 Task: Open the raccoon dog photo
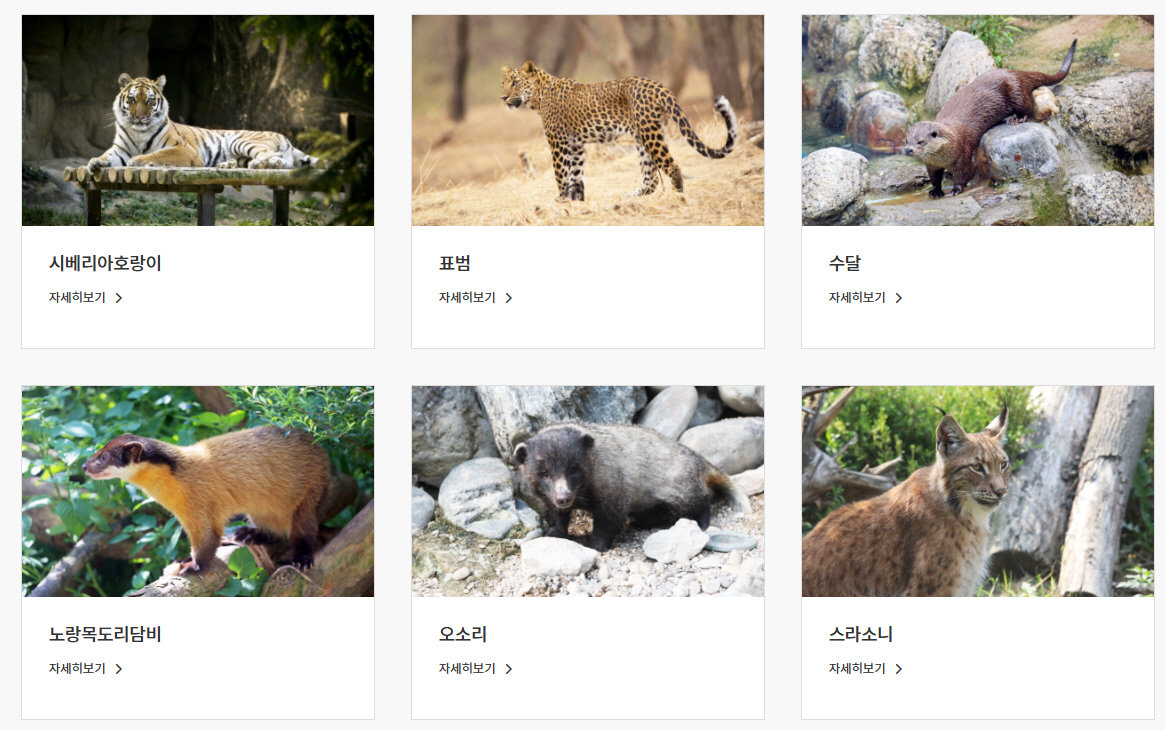pos(588,491)
